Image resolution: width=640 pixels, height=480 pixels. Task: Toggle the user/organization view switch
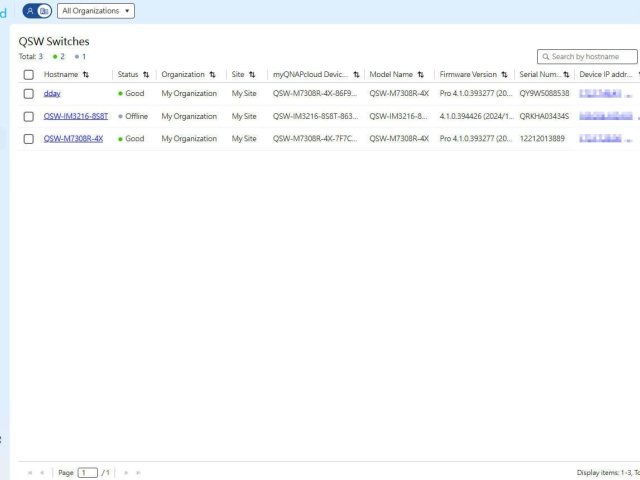point(37,11)
